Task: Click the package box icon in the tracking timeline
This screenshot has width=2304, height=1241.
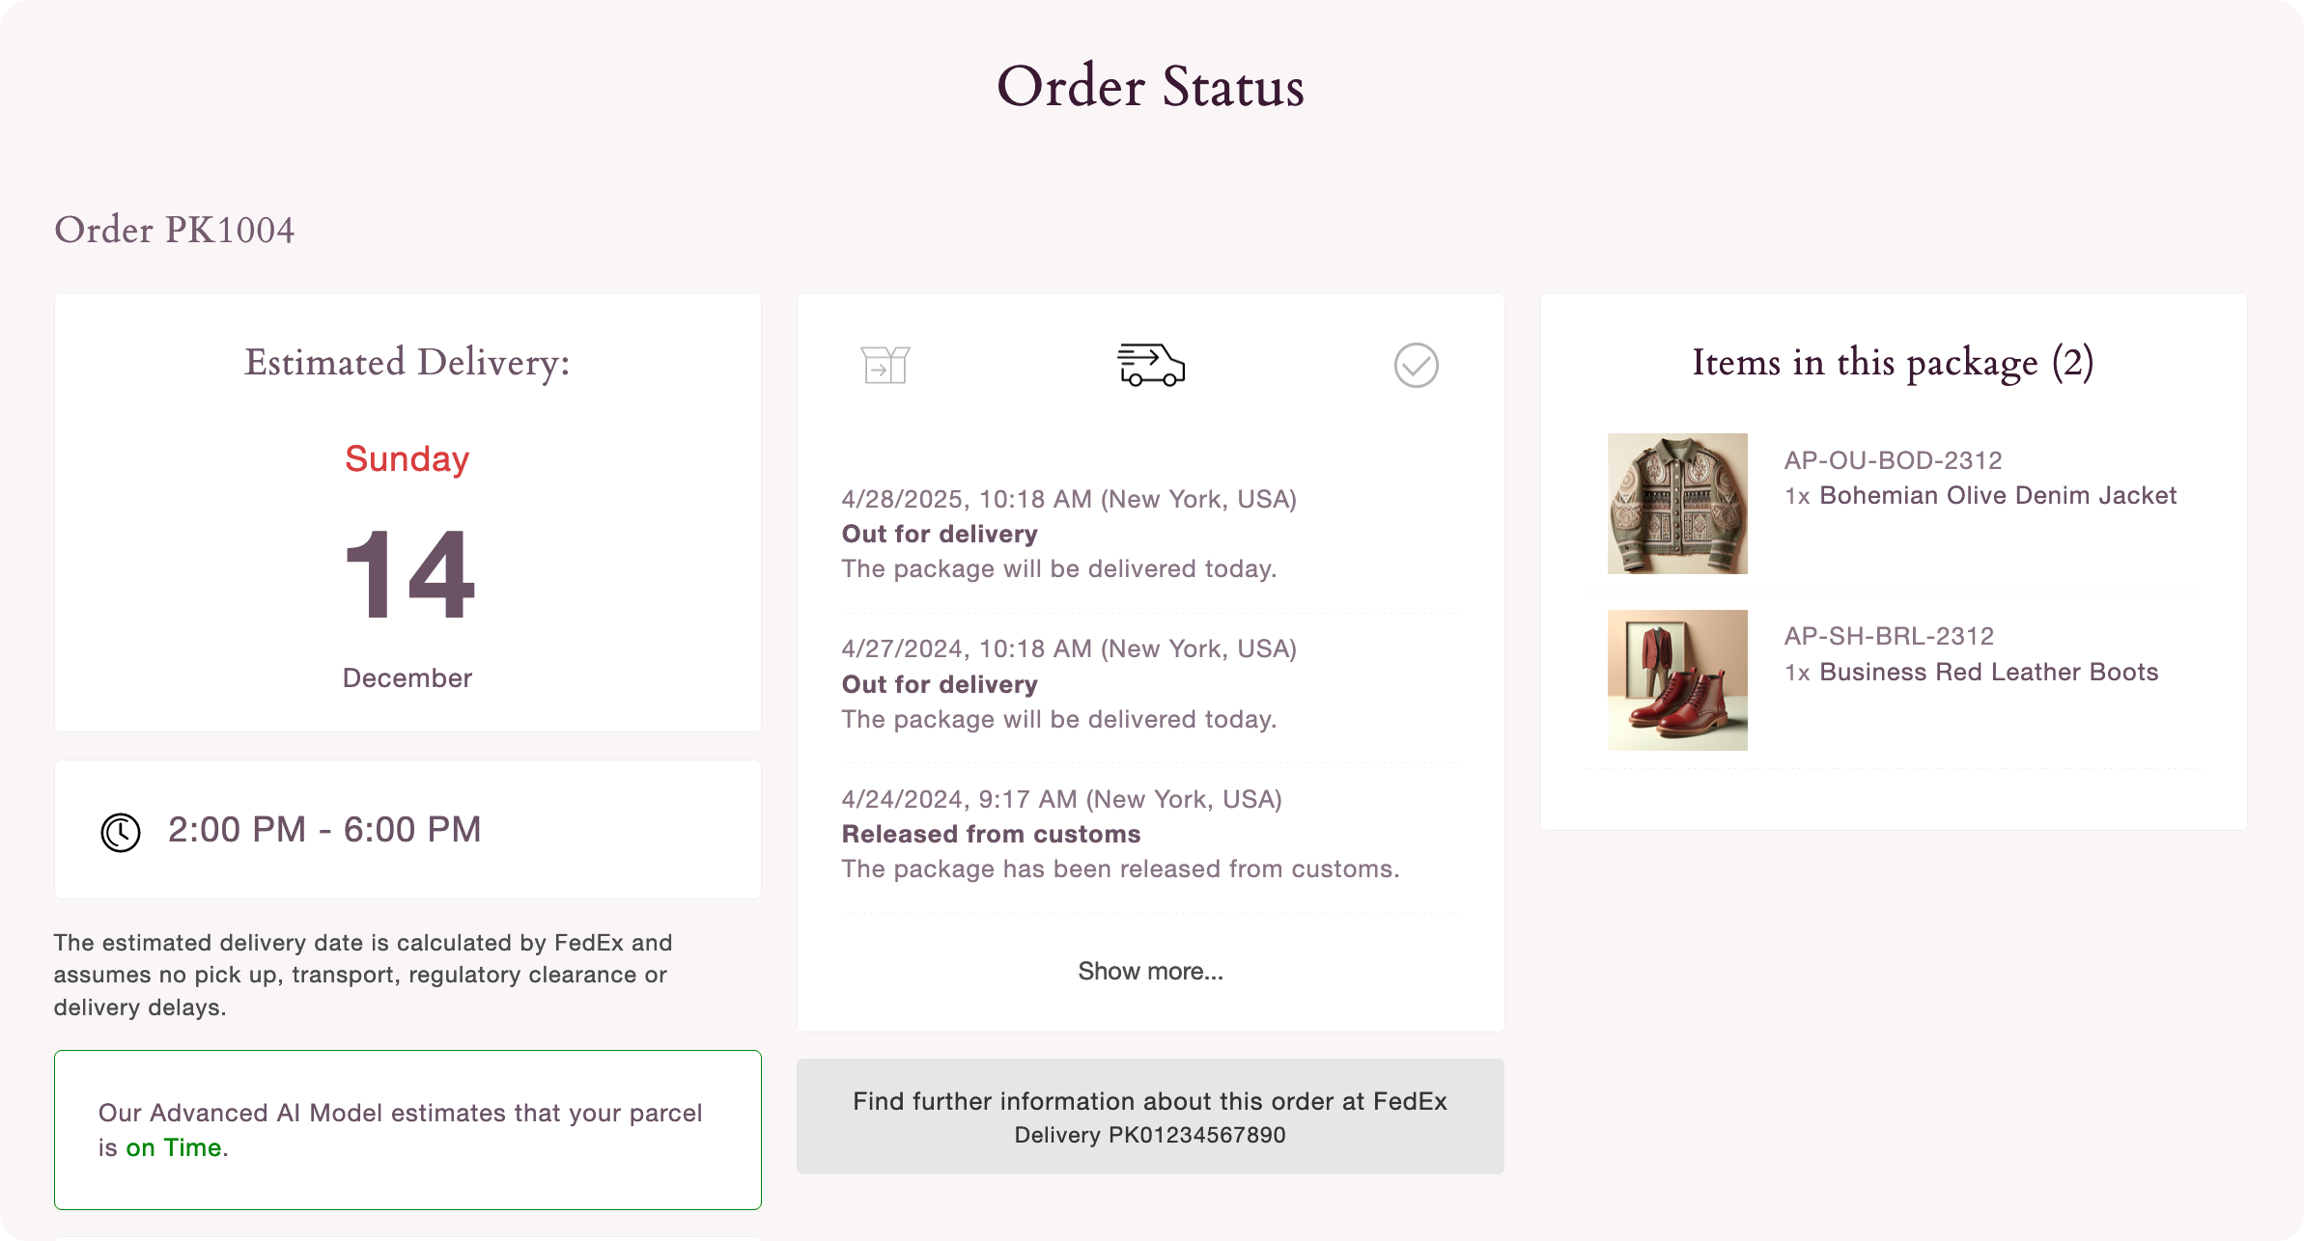Action: click(x=884, y=364)
